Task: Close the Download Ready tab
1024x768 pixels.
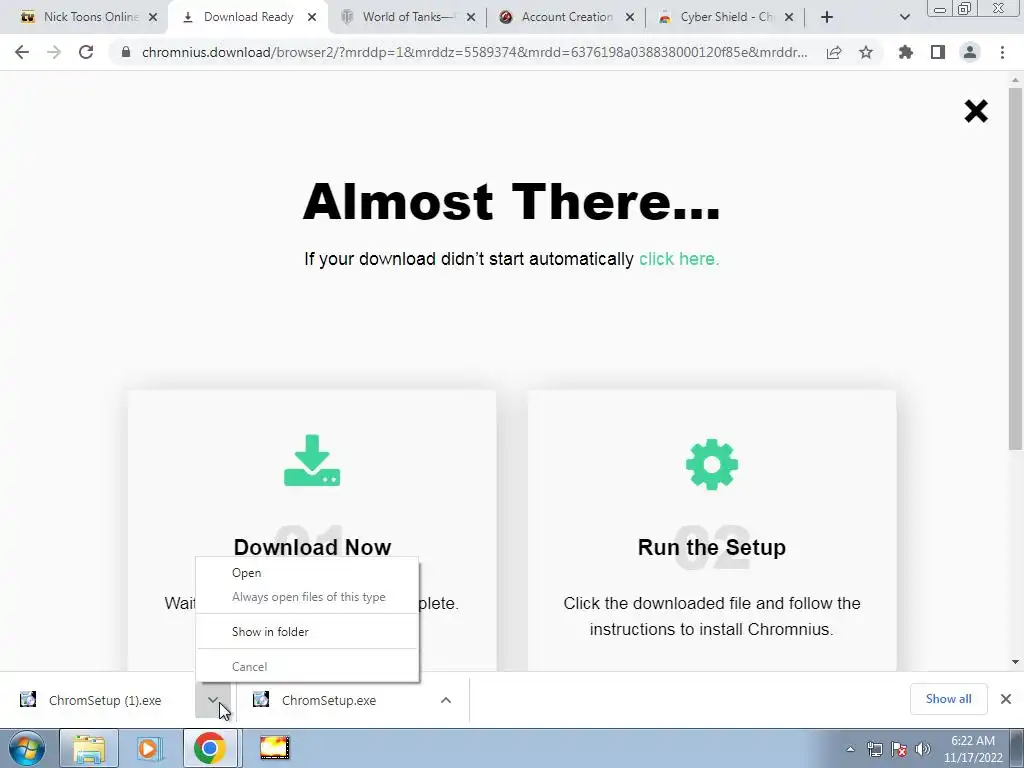Action: (312, 17)
